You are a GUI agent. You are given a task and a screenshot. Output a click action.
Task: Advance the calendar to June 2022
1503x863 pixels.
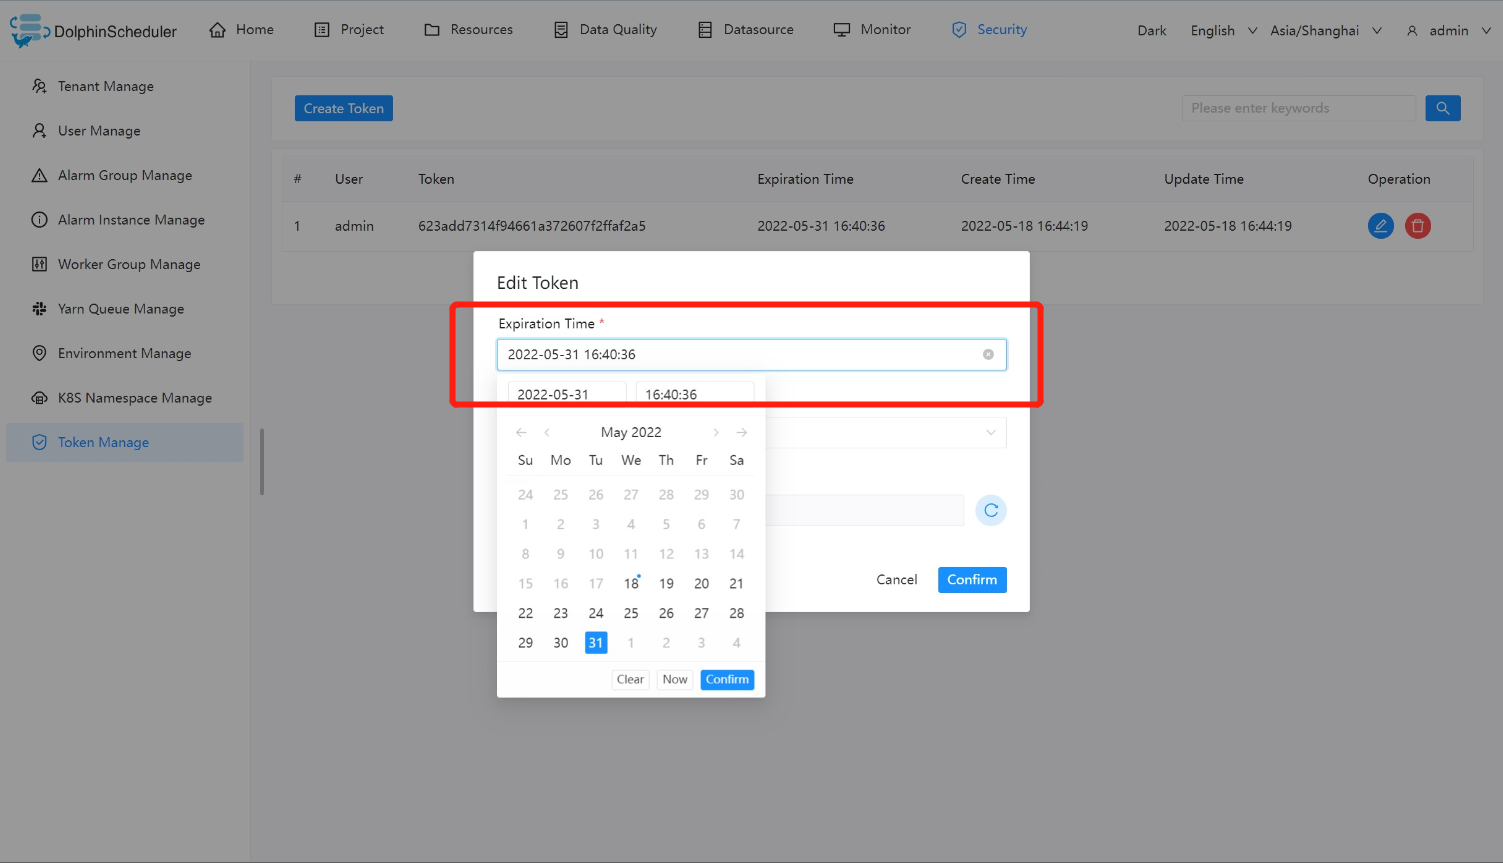(x=716, y=432)
